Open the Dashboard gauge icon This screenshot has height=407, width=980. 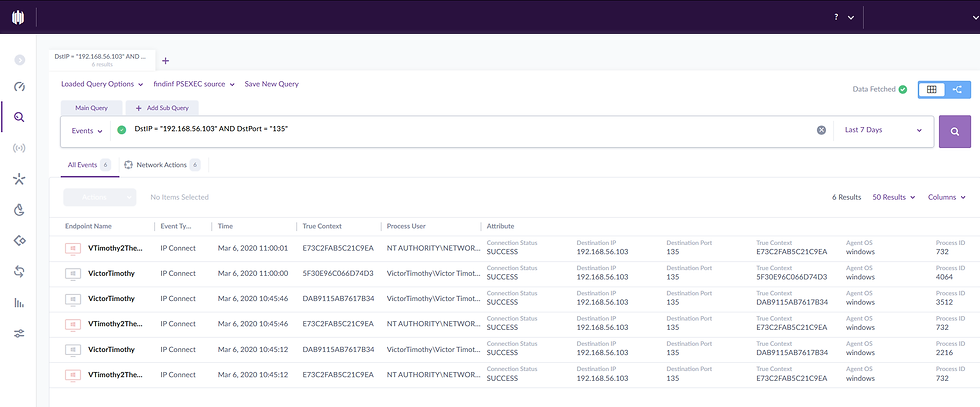[19, 87]
